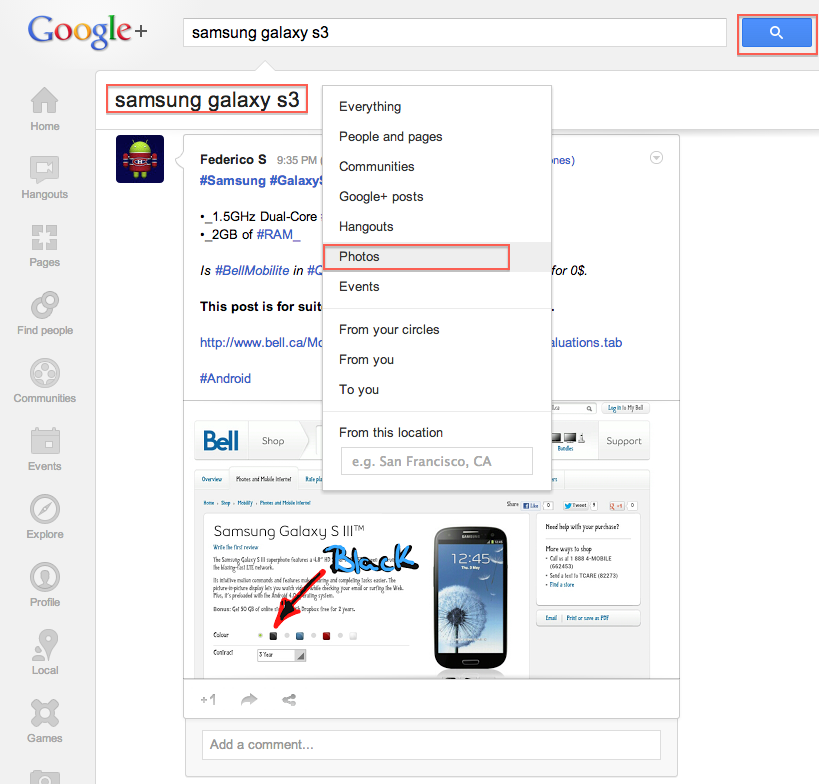
Task: Click the Google+ logo
Action: pyautogui.click(x=87, y=31)
